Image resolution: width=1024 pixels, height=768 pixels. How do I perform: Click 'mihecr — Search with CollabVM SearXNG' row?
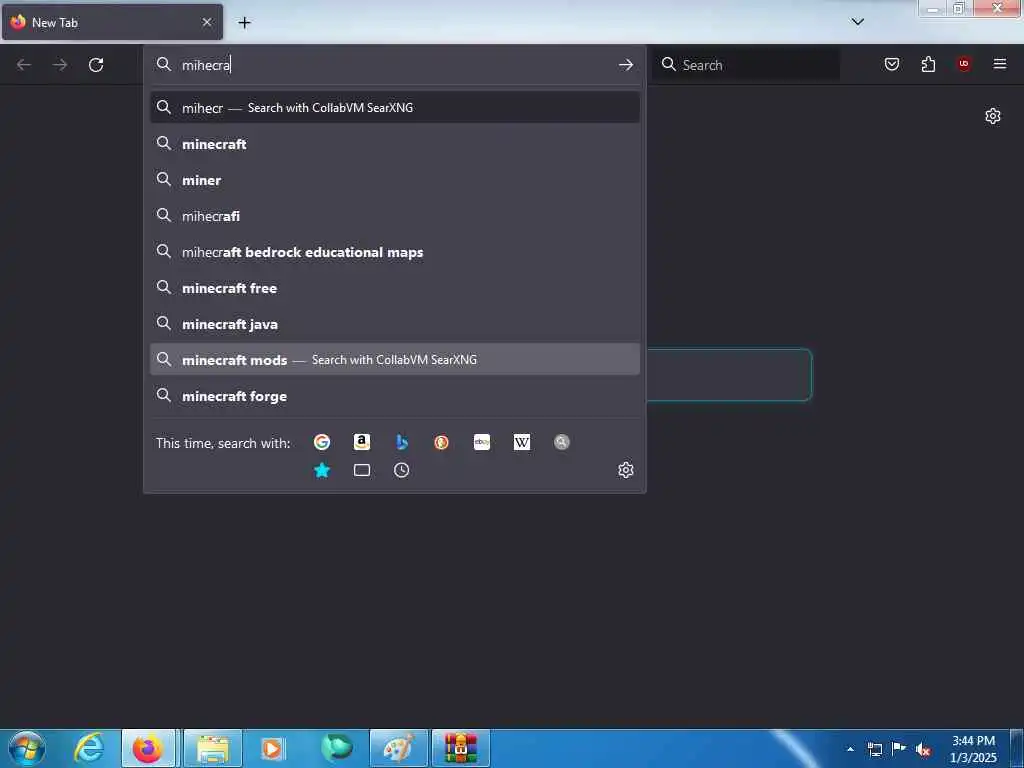point(394,107)
